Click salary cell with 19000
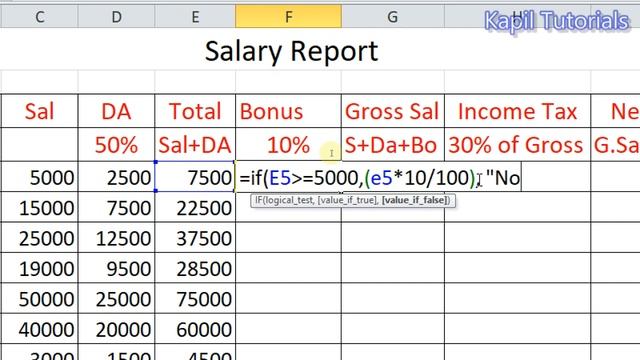640x360 pixels. 39,268
